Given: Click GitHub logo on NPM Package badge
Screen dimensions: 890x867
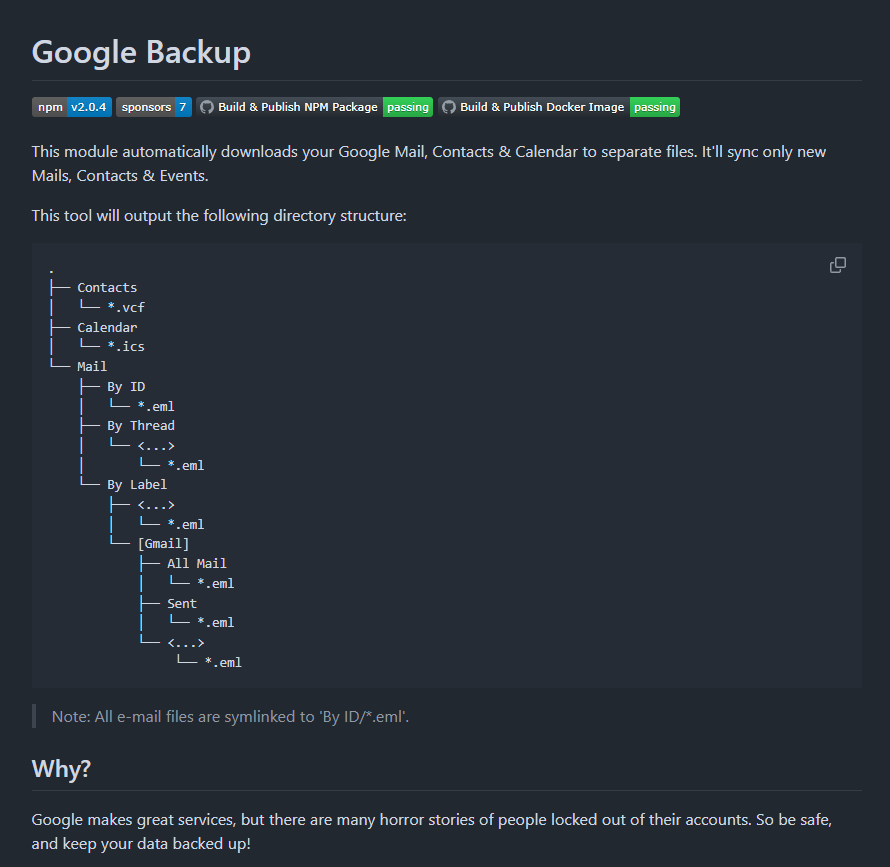Looking at the screenshot, I should [x=207, y=107].
